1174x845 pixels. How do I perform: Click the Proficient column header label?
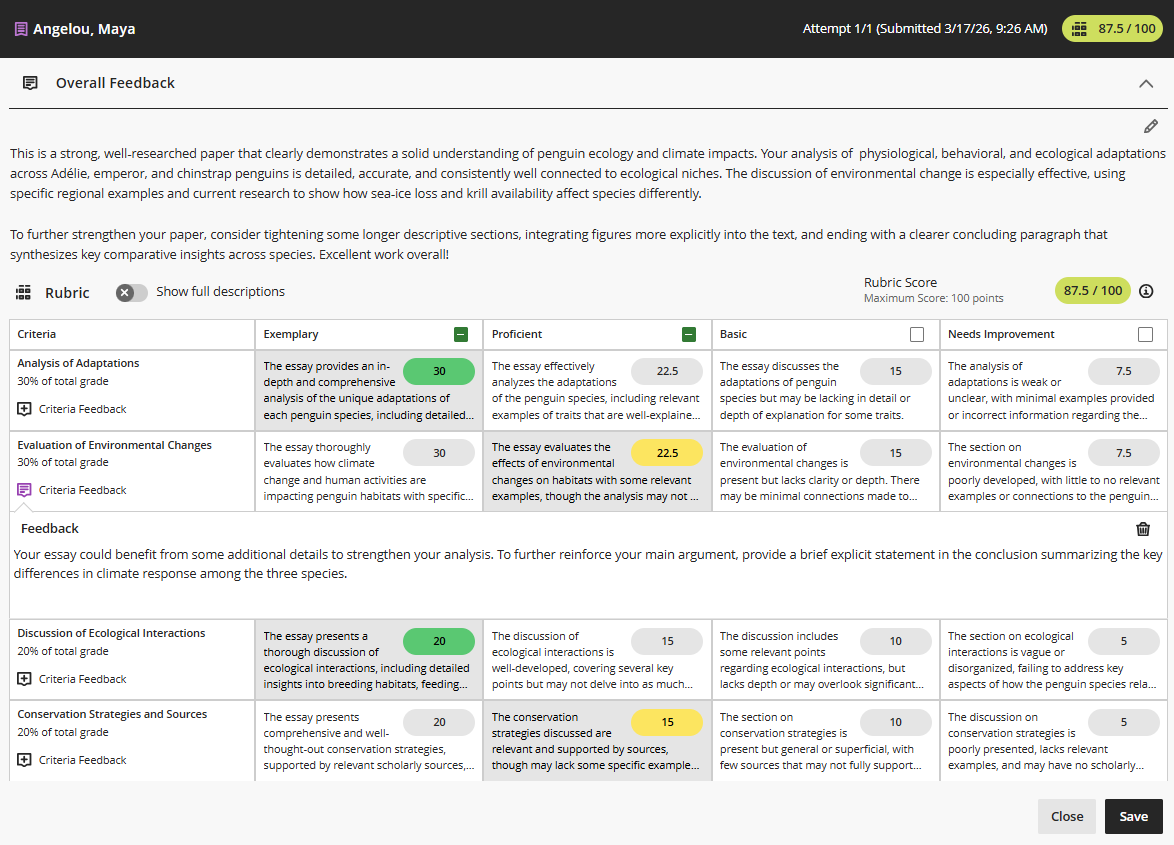517,335
